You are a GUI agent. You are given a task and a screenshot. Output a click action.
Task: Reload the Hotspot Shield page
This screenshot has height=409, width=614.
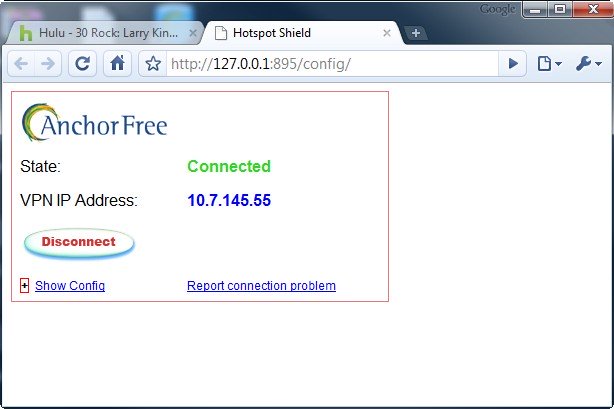pyautogui.click(x=82, y=63)
